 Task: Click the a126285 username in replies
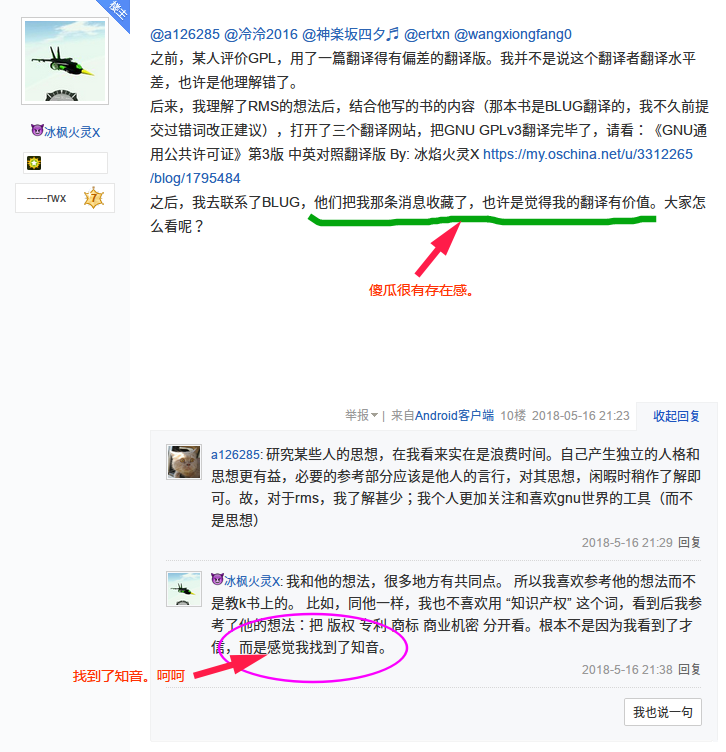pyautogui.click(x=235, y=455)
